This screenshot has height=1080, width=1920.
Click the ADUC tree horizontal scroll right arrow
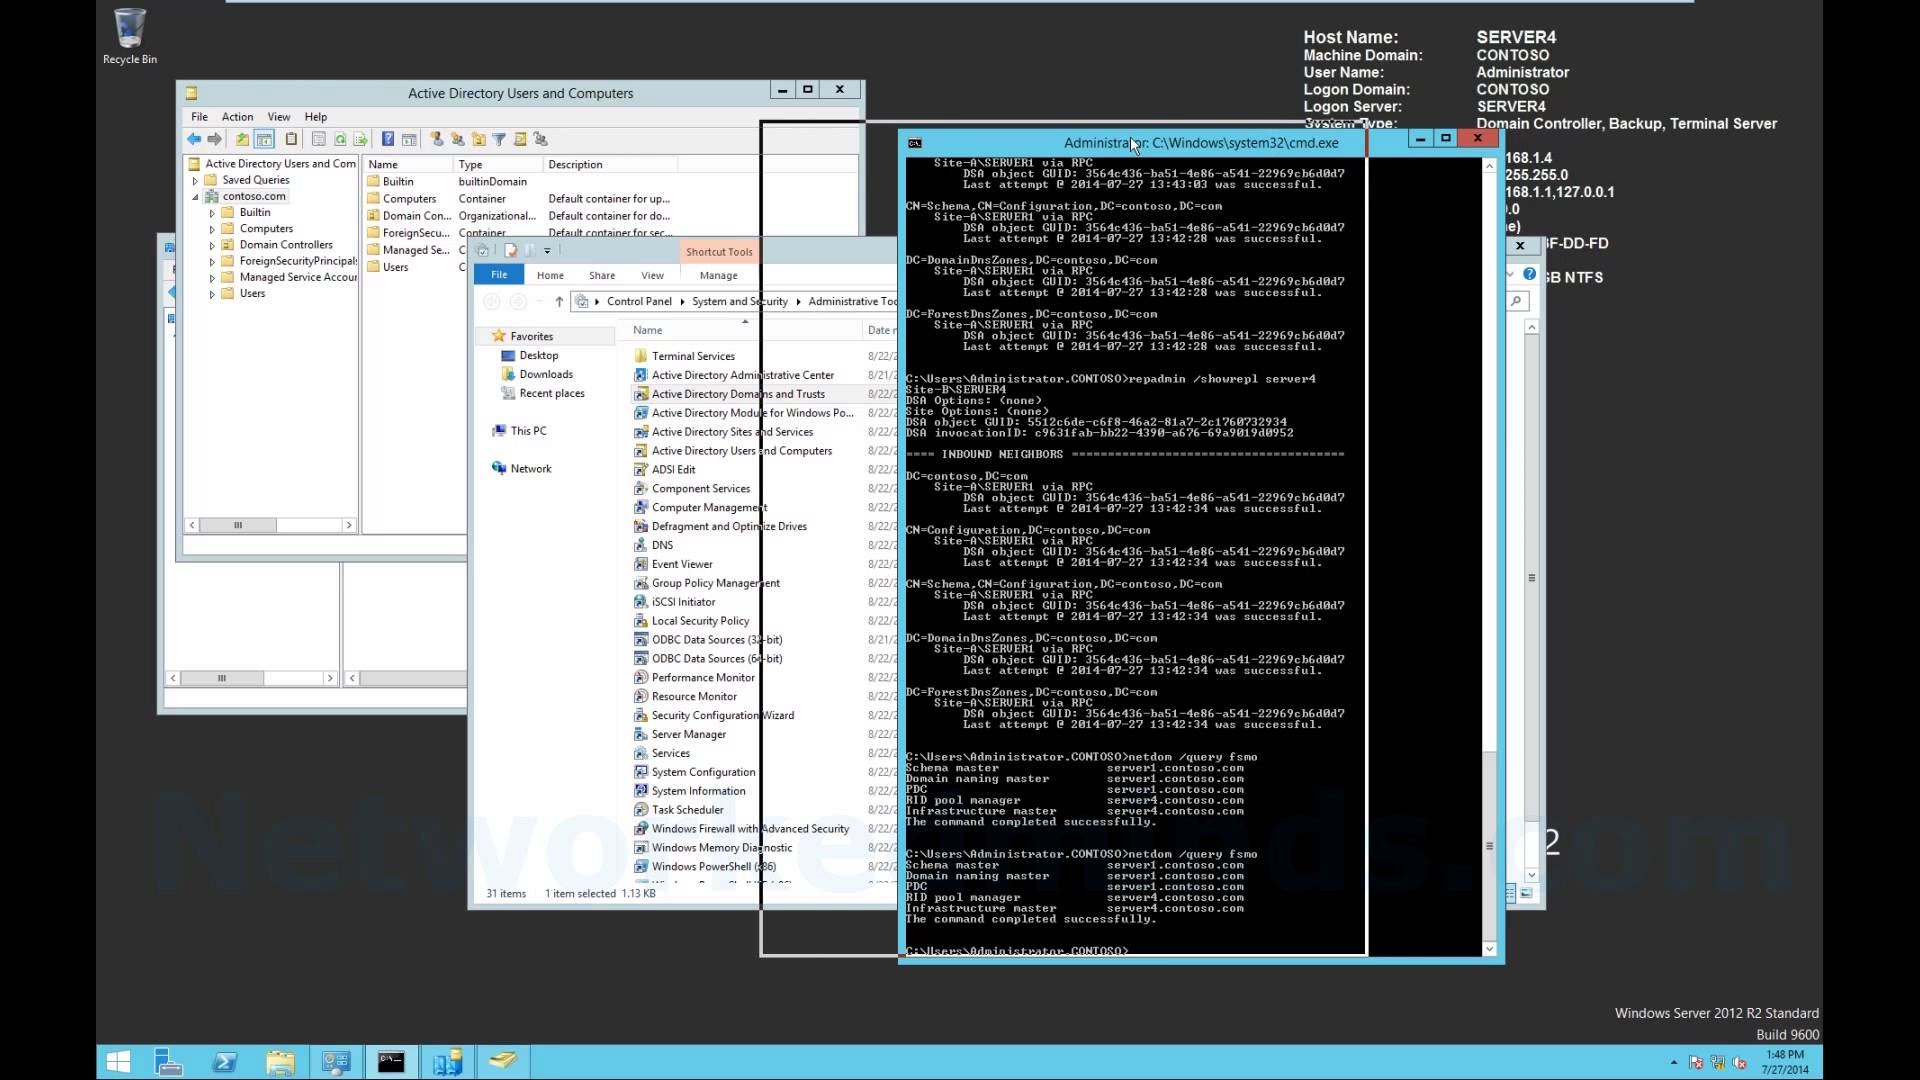[x=348, y=525]
